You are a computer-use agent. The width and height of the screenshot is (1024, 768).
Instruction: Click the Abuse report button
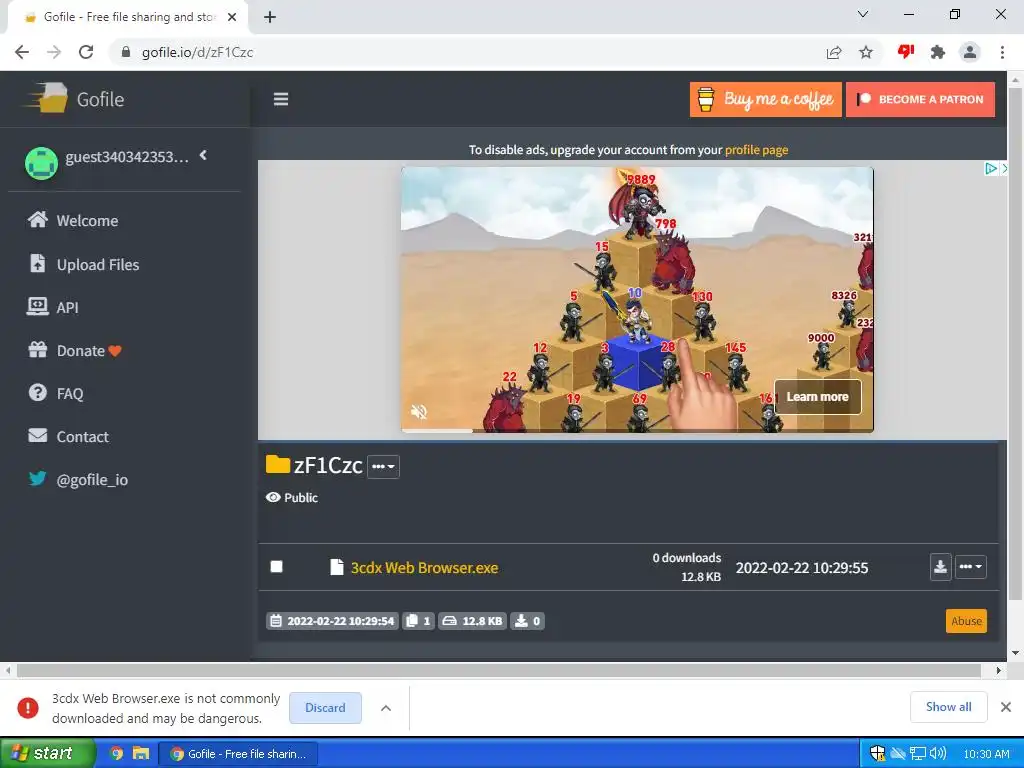pyautogui.click(x=967, y=621)
